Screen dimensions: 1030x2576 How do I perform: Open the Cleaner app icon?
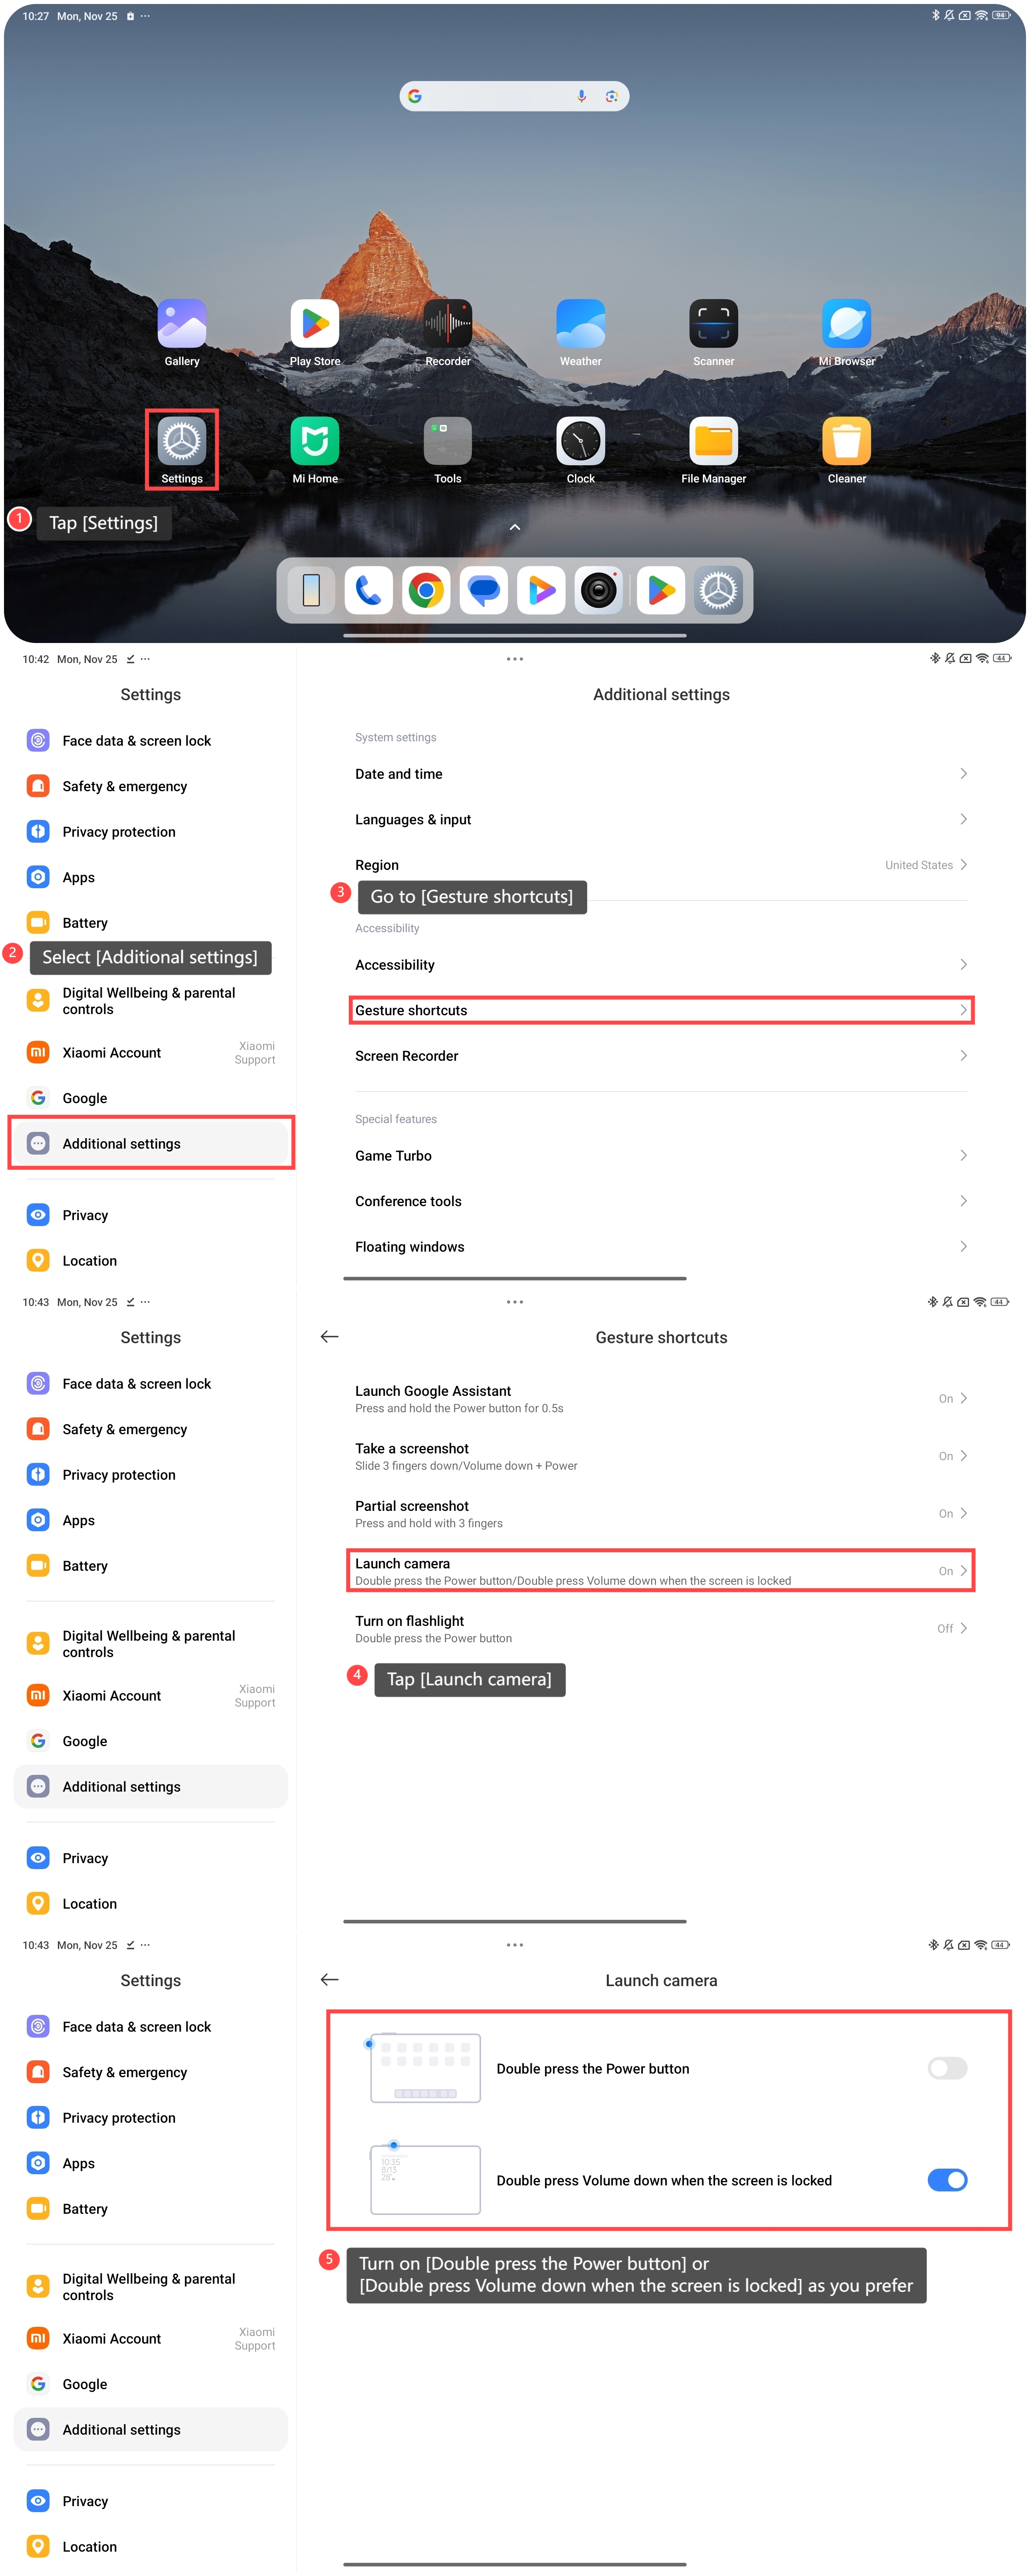tap(847, 441)
